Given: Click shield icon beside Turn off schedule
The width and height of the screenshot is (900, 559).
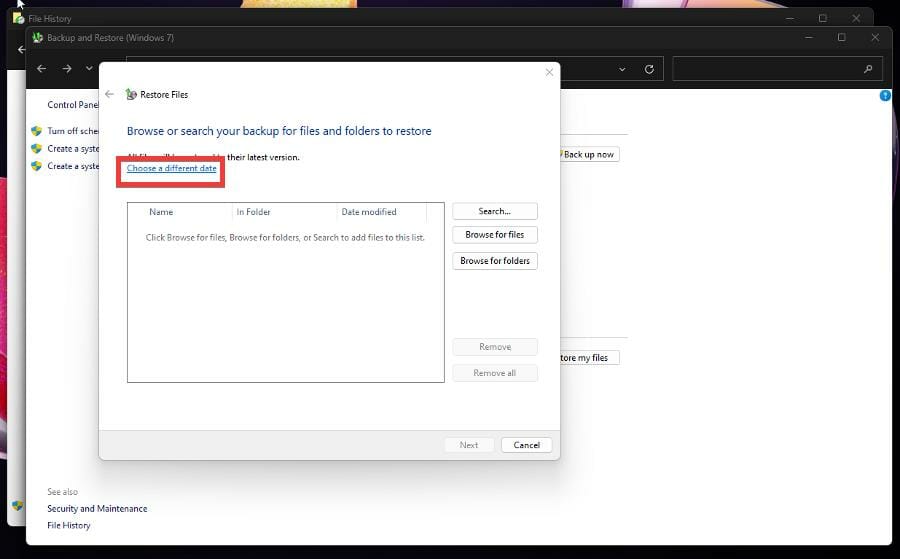Looking at the screenshot, I should pyautogui.click(x=37, y=131).
